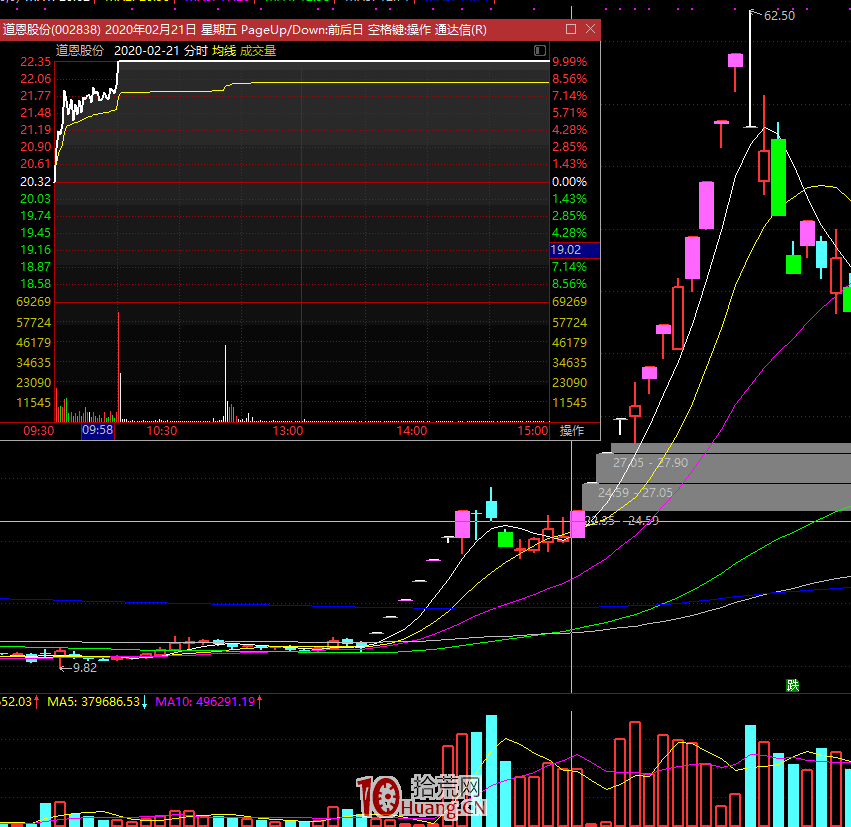Screen dimensions: 851x827
Task: Click the green 跌 marker icon
Action: 792,685
